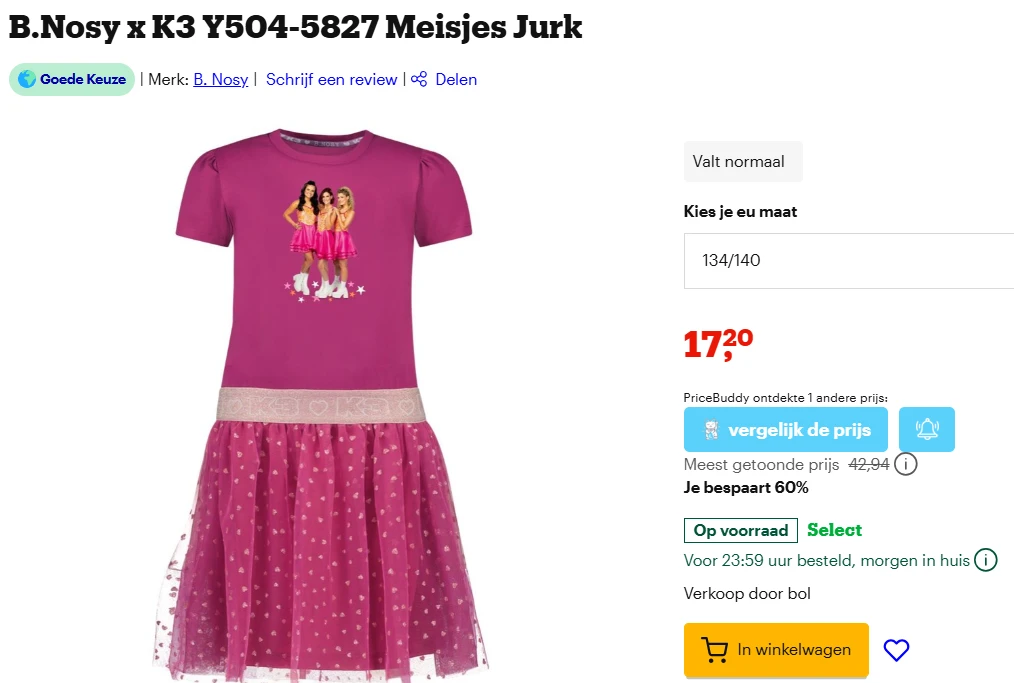The height and width of the screenshot is (683, 1014).
Task: Click the crossed-out 42,94 price
Action: pyautogui.click(x=868, y=464)
